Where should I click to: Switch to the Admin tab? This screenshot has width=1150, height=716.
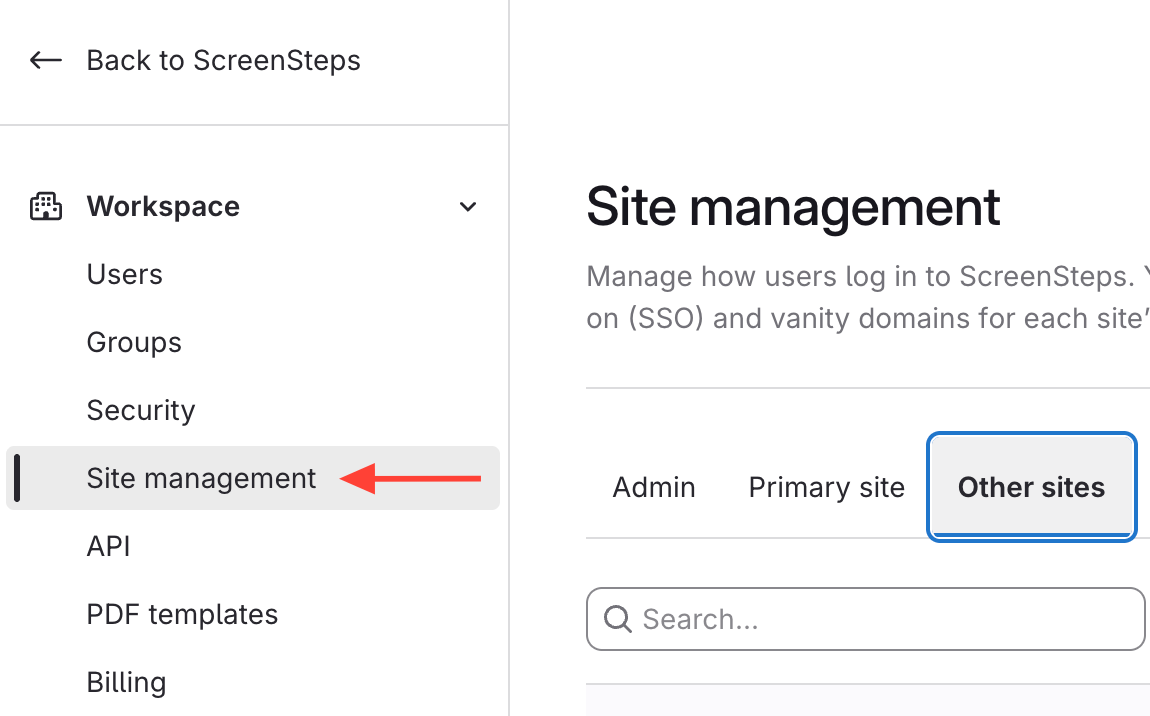tap(654, 488)
